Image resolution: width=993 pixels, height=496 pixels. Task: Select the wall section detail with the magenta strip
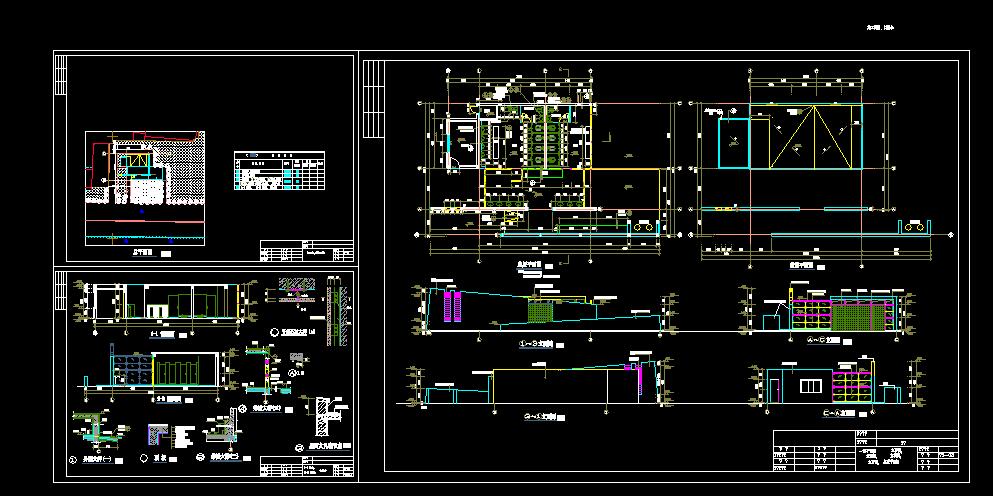tap(266, 374)
